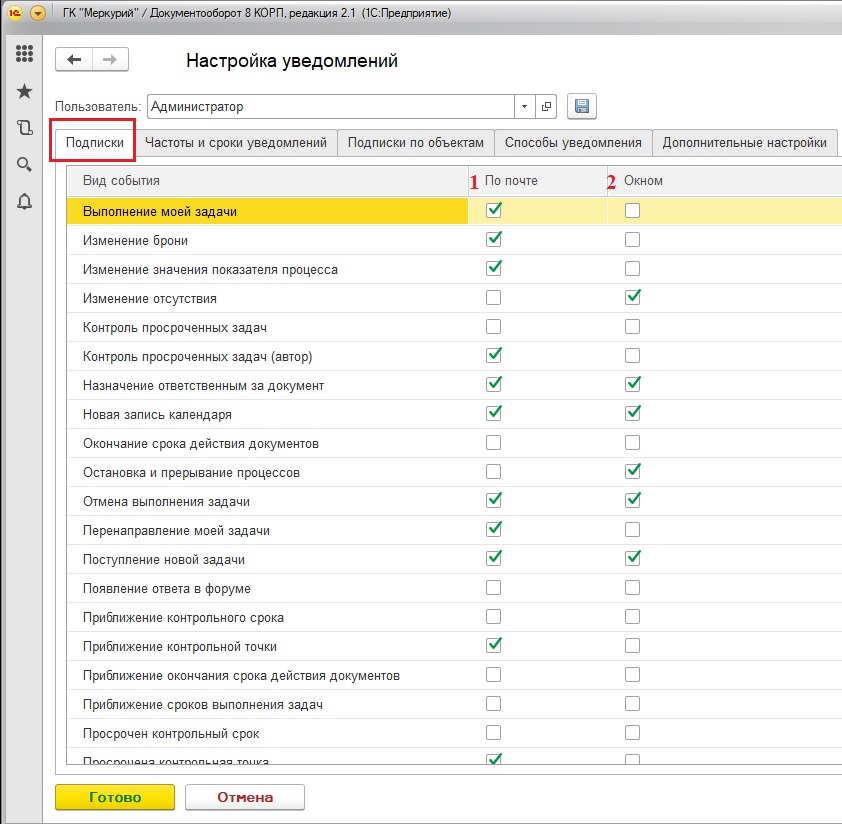Enable window notification for "Контроль просроченных задач"
Screen dimensions: 842x824
click(632, 327)
